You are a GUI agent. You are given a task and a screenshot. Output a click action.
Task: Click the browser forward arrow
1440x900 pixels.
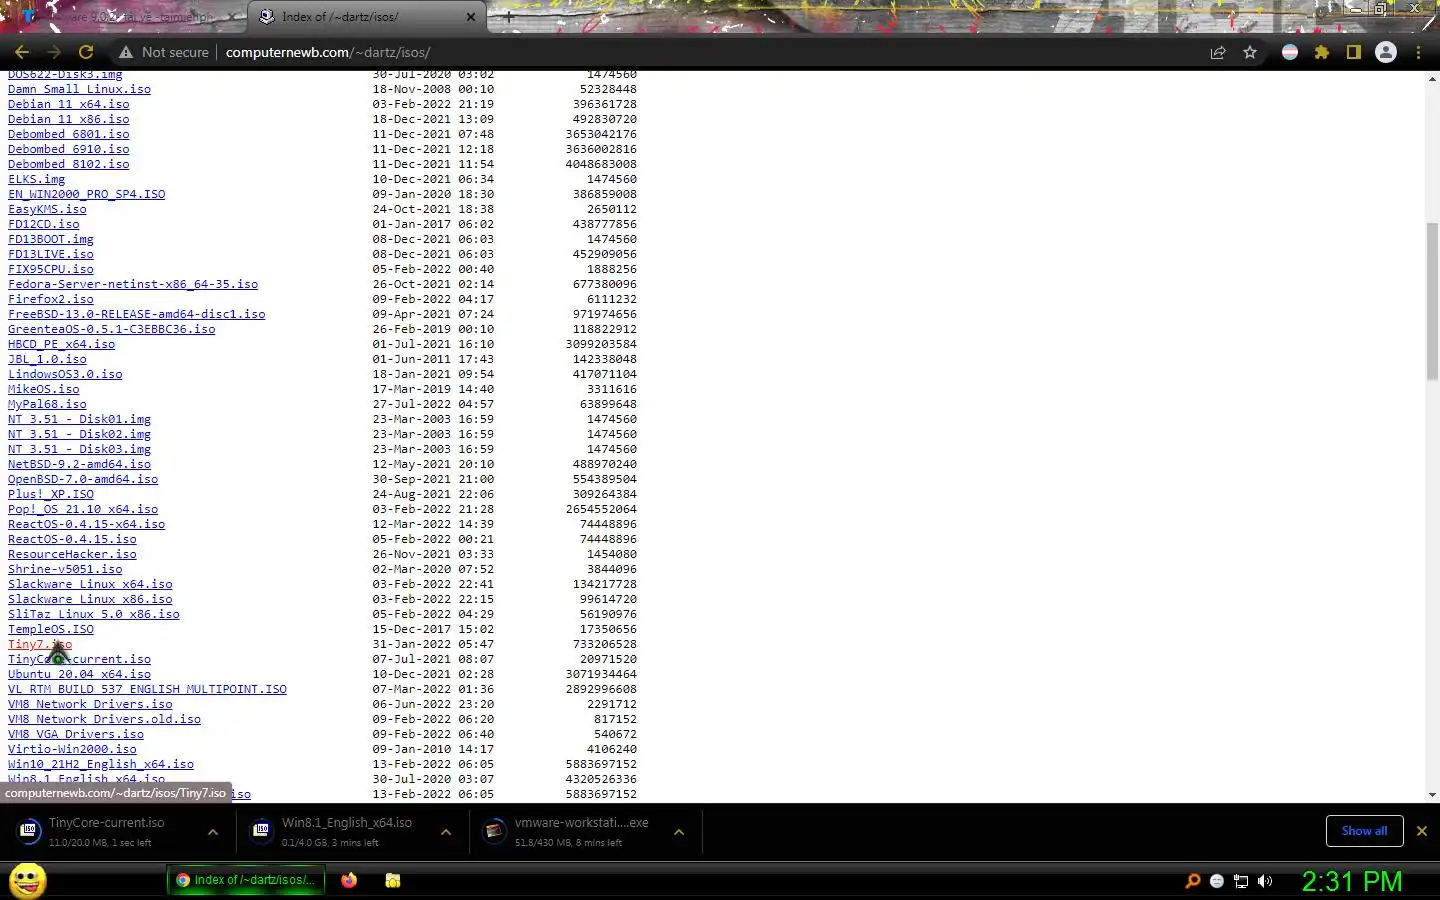tap(54, 52)
